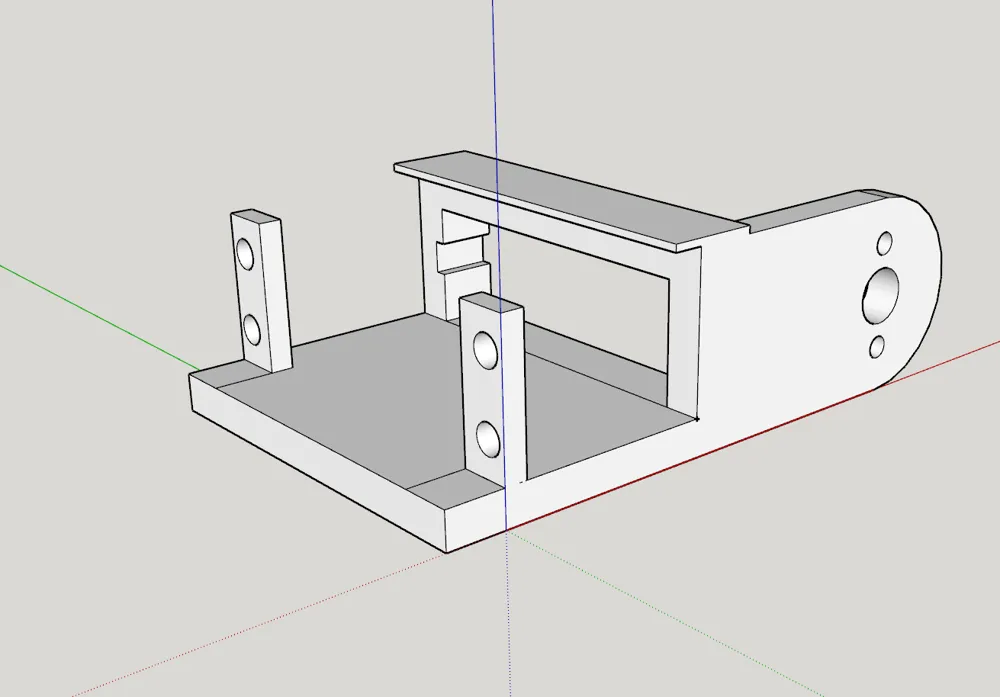The width and height of the screenshot is (1000, 697).
Task: Select the large center hole on rounded bracket
Action: coord(881,295)
